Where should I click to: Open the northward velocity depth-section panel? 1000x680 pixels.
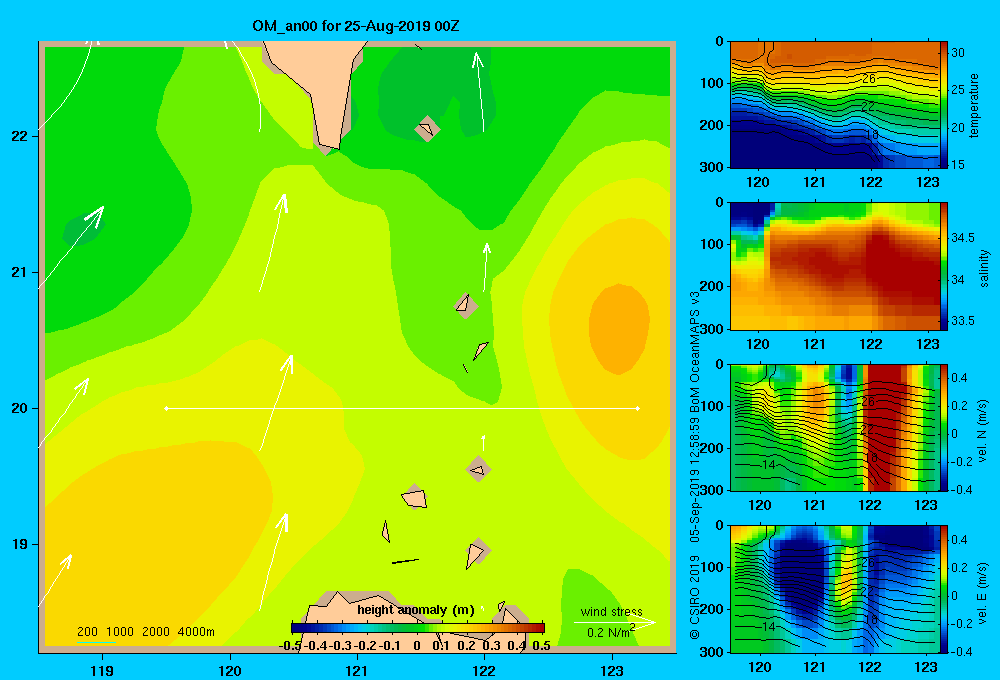coord(834,428)
